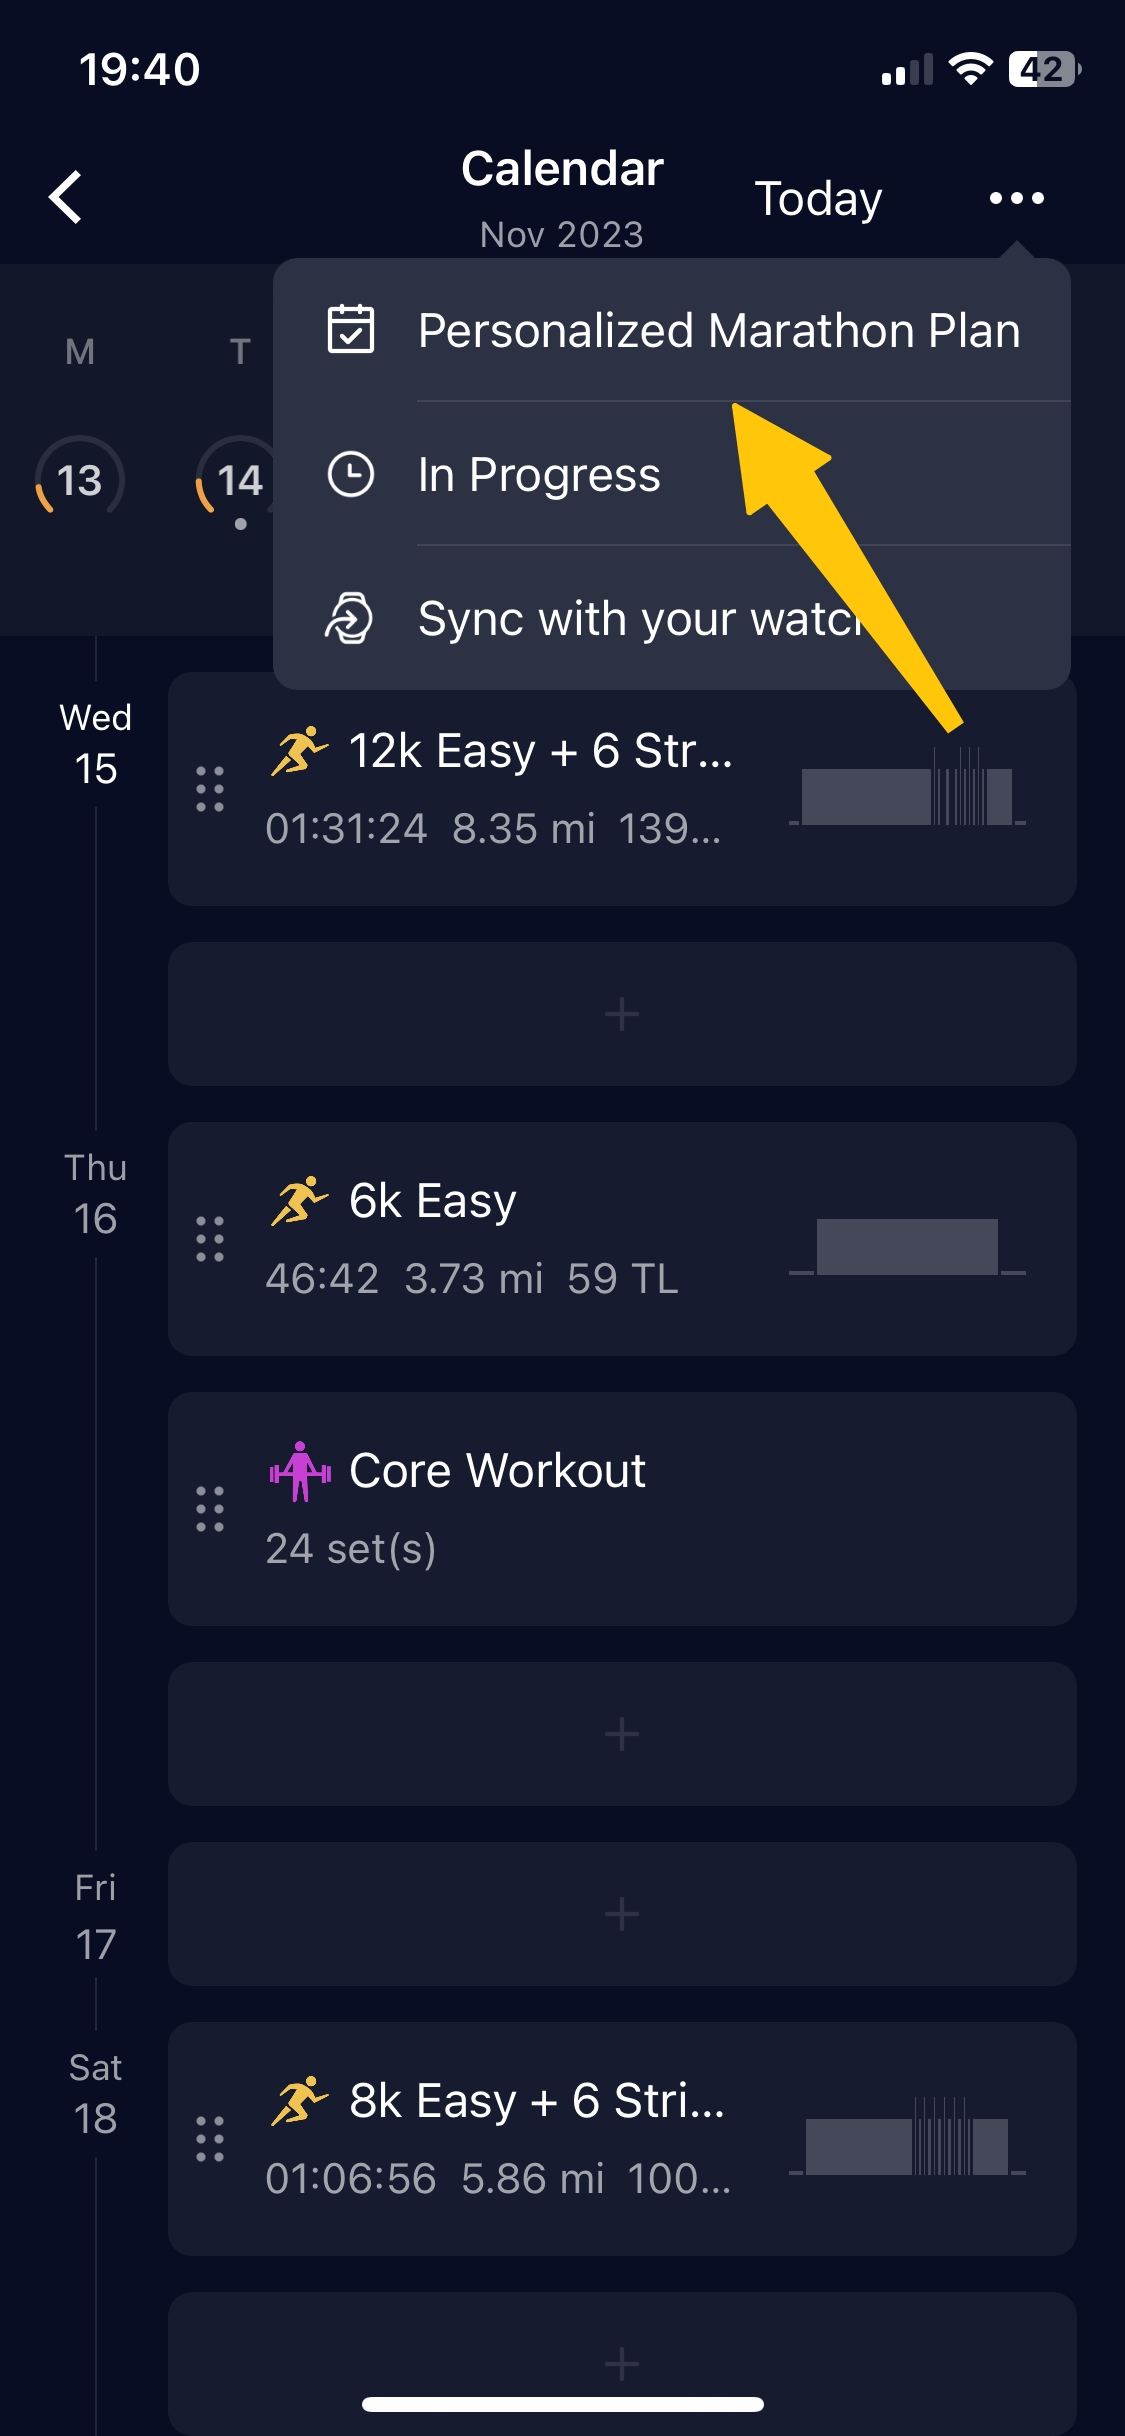Image resolution: width=1125 pixels, height=2436 pixels.
Task: Open 12k Easy workout intensity chart
Action: coord(907,787)
